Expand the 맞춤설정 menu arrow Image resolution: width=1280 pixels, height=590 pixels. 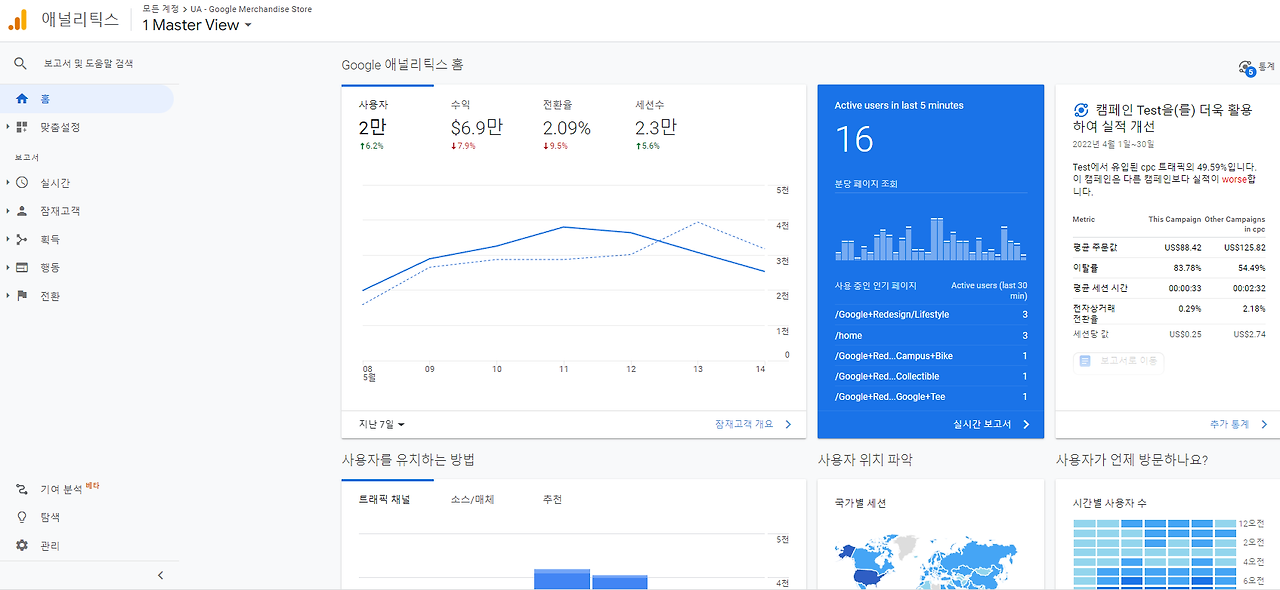pos(8,127)
